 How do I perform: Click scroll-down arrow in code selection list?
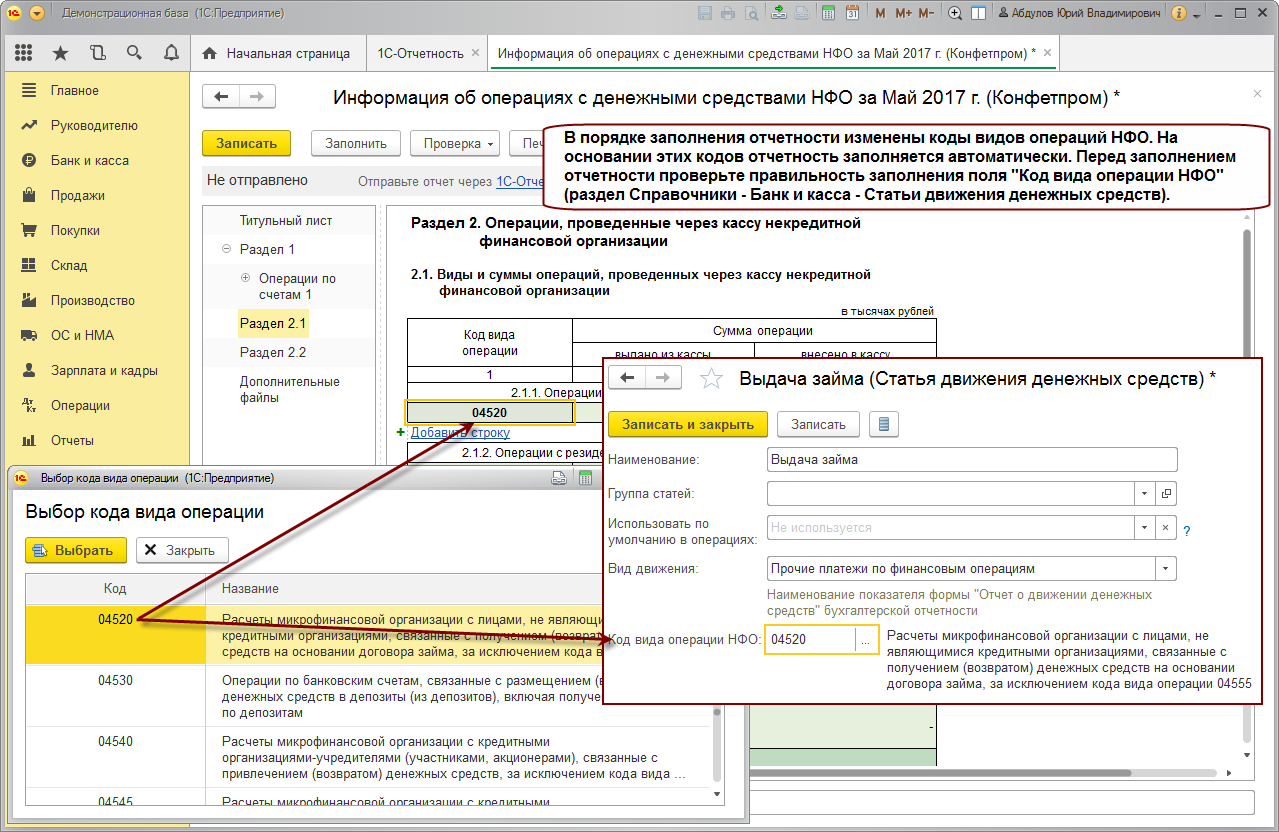pos(716,792)
